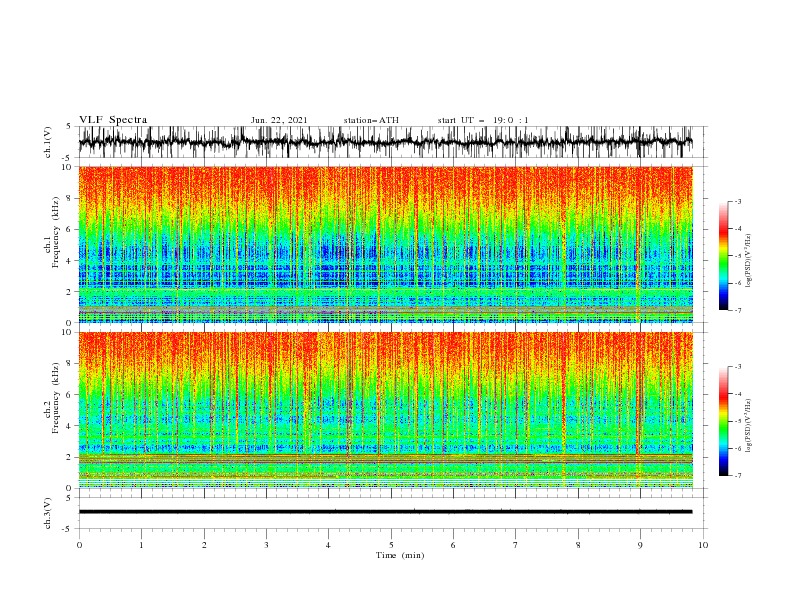Click time axis tick label "6"
This screenshot has height=612, width=792.
click(453, 545)
